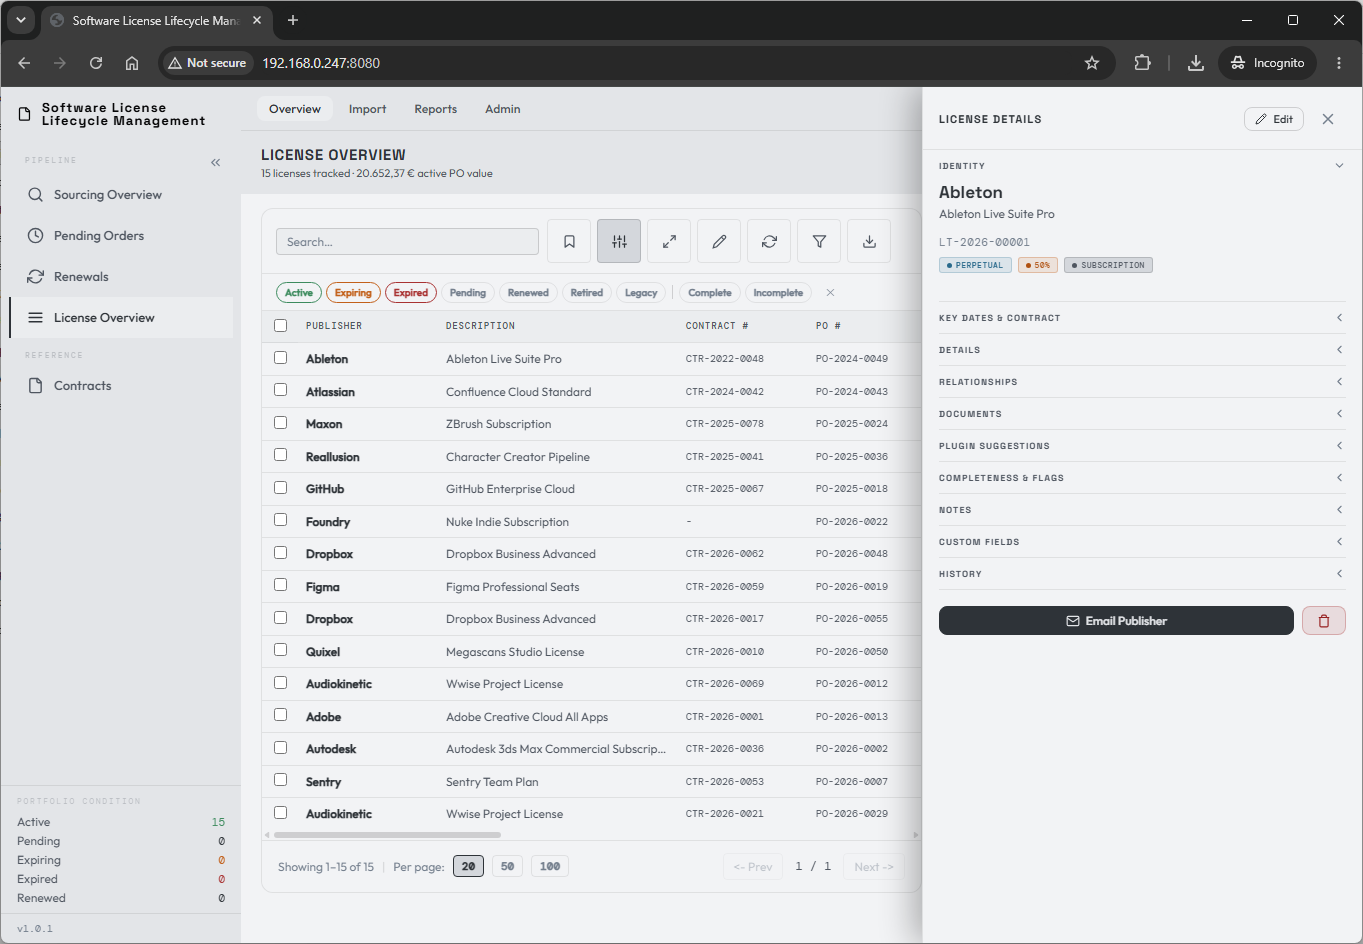Switch to the Overview tab

click(295, 109)
